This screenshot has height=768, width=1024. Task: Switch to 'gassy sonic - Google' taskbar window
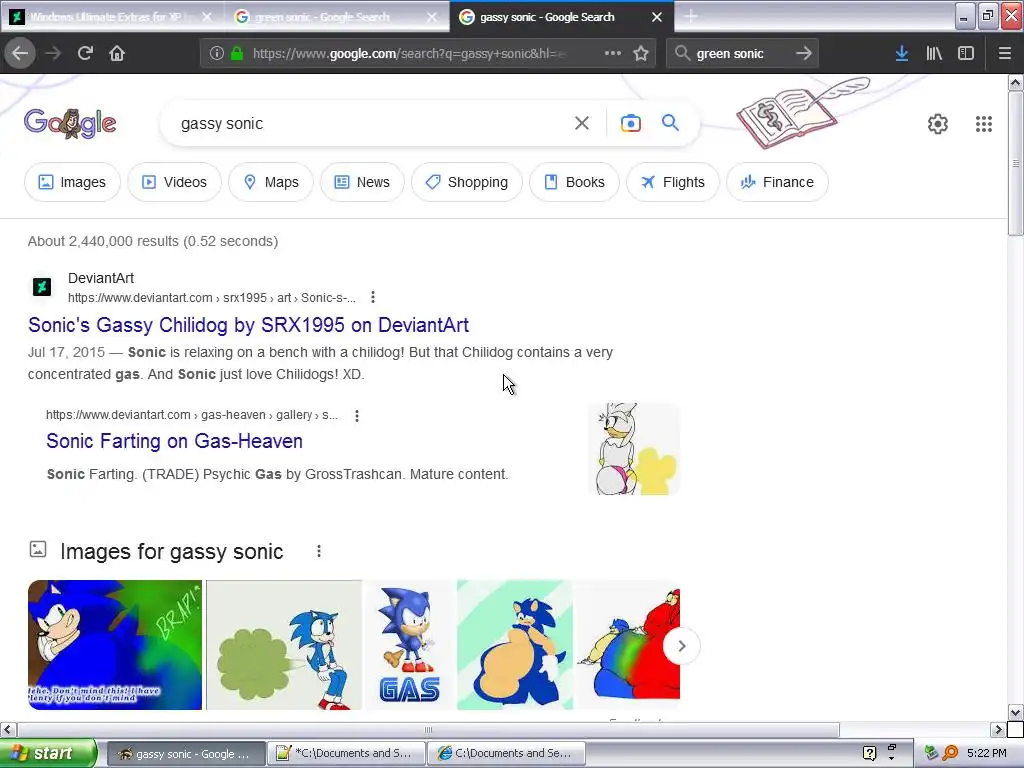tap(185, 754)
